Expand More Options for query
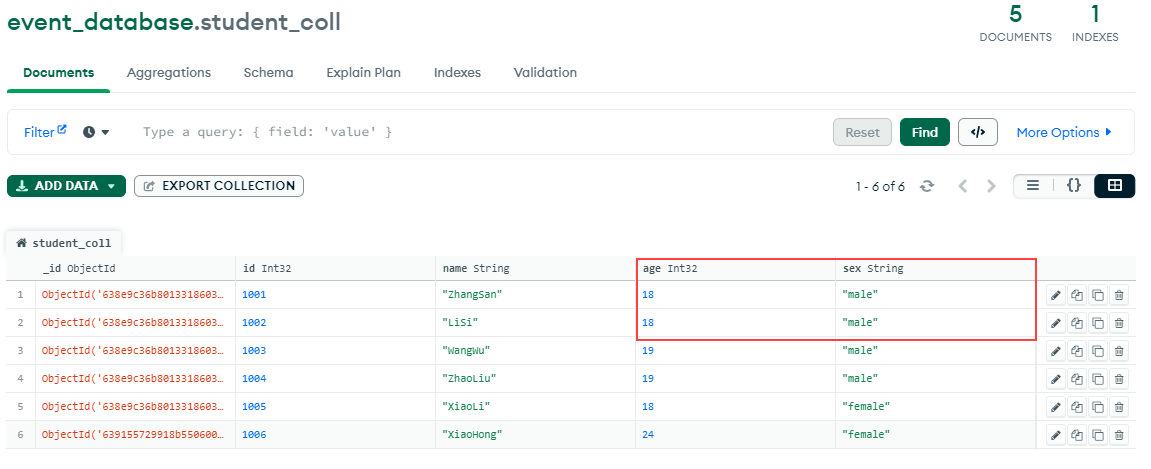This screenshot has height=469, width=1151. [1064, 132]
